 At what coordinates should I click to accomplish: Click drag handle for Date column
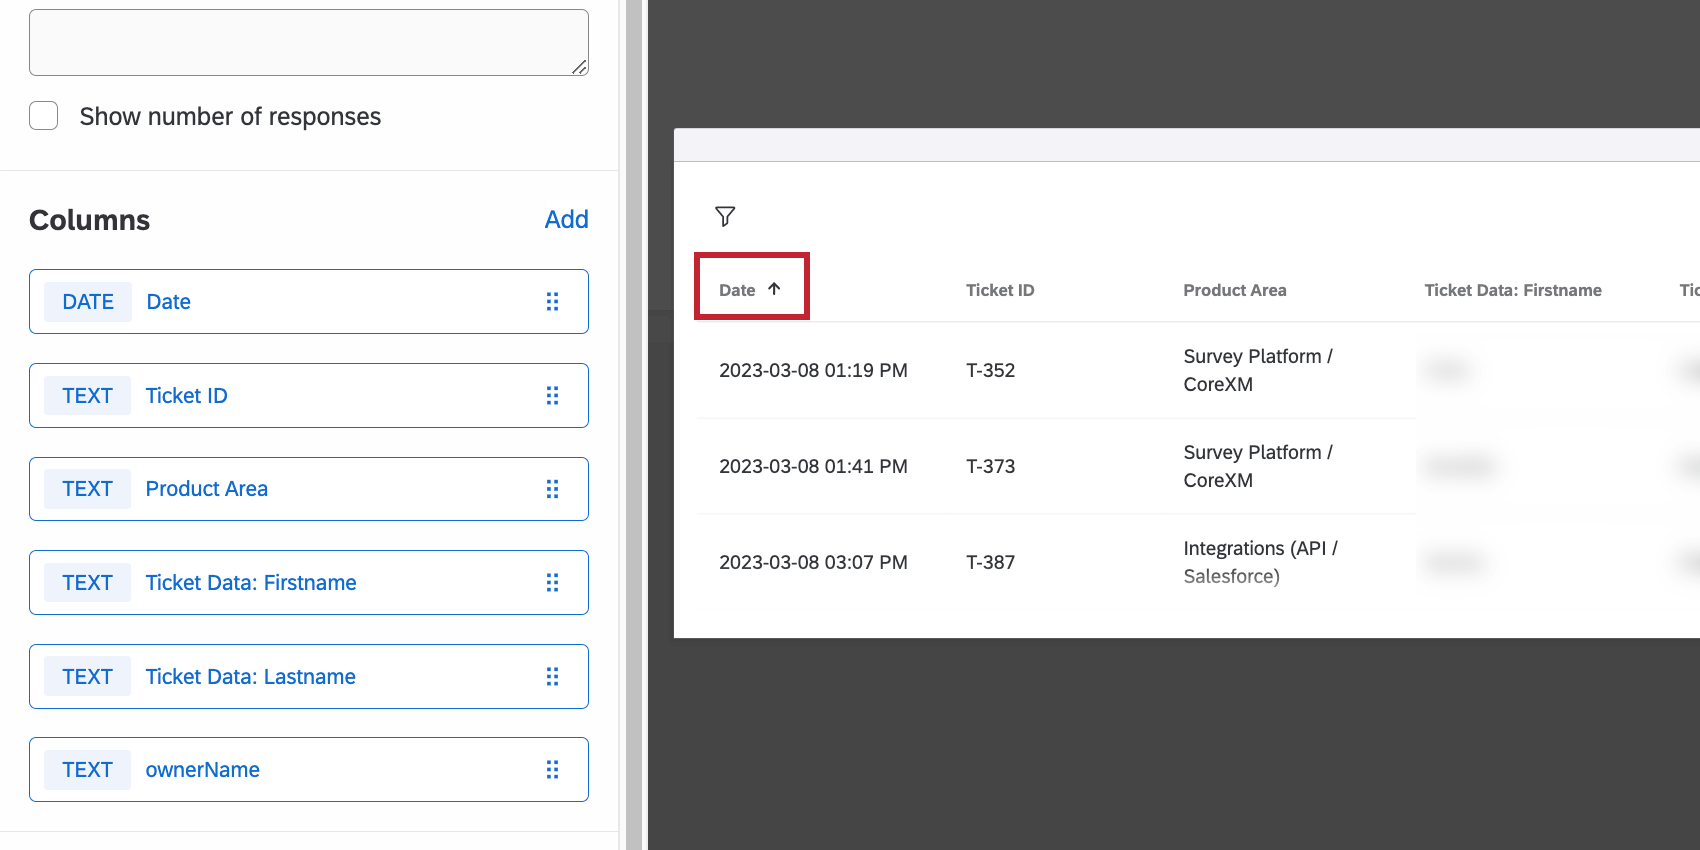pyautogui.click(x=552, y=302)
